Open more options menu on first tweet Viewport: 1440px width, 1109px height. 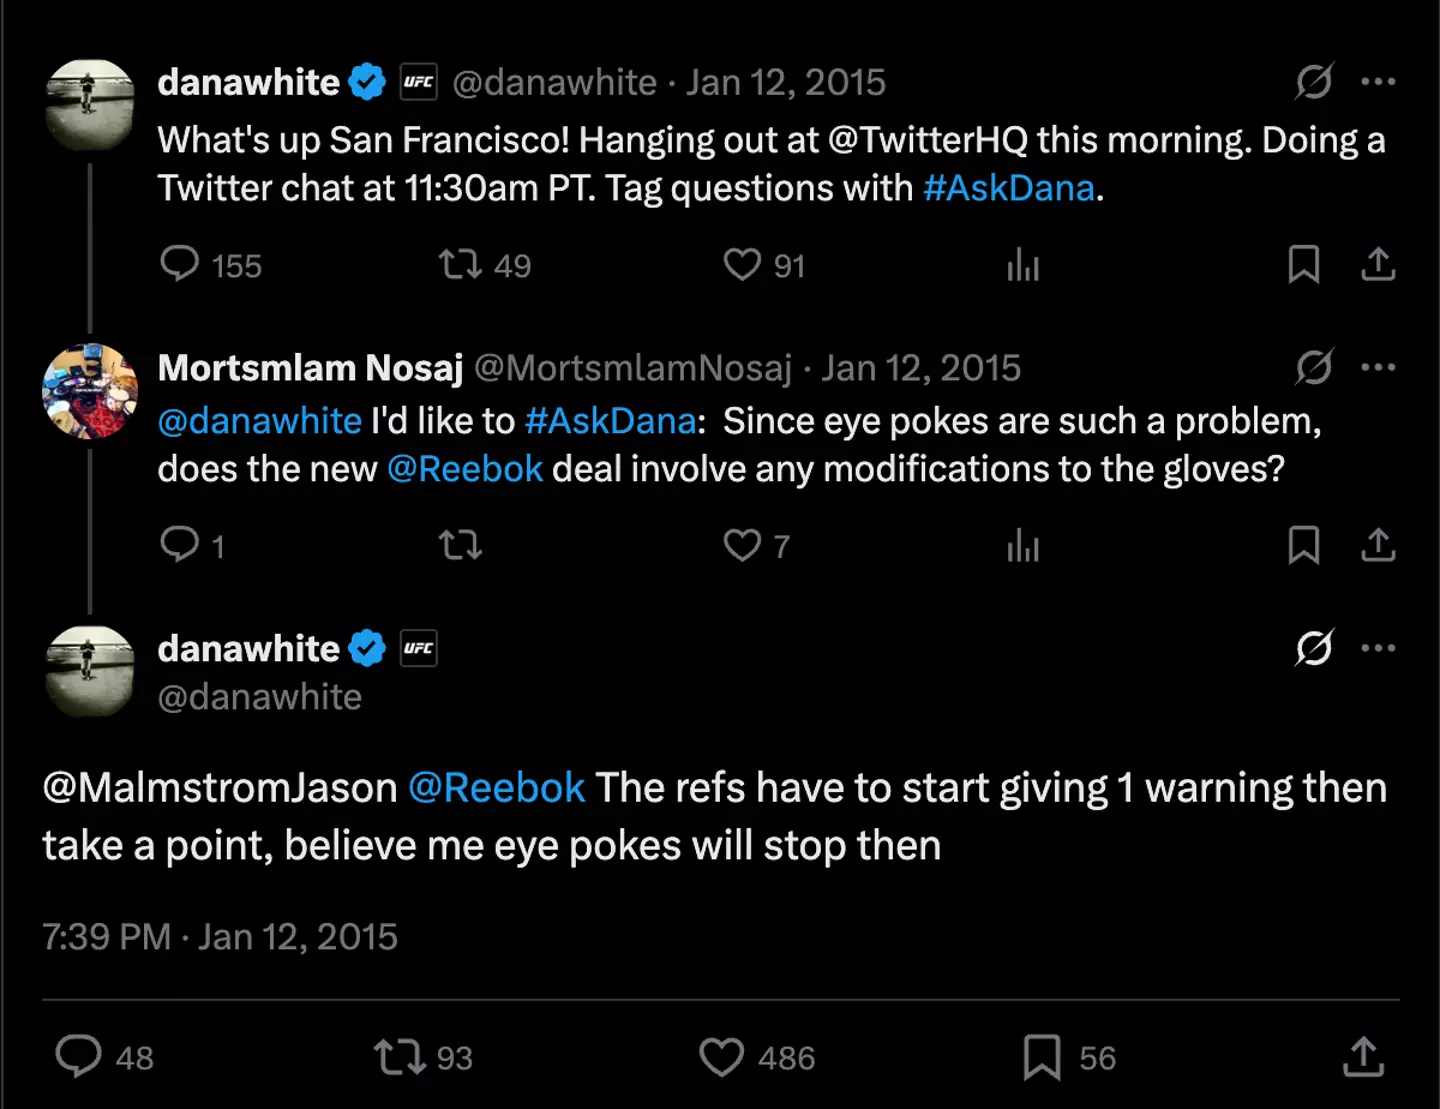1378,82
